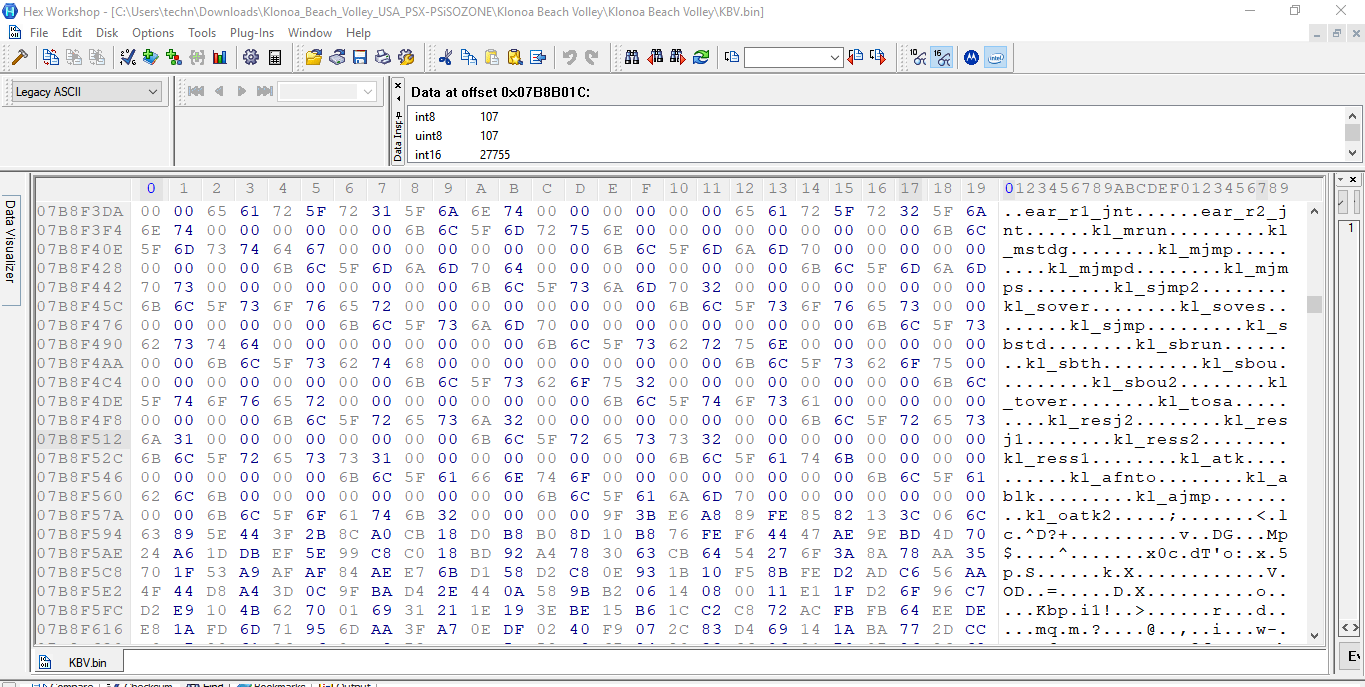Click the green Replace arrows icon
Image resolution: width=1365 pixels, height=687 pixels.
point(701,57)
